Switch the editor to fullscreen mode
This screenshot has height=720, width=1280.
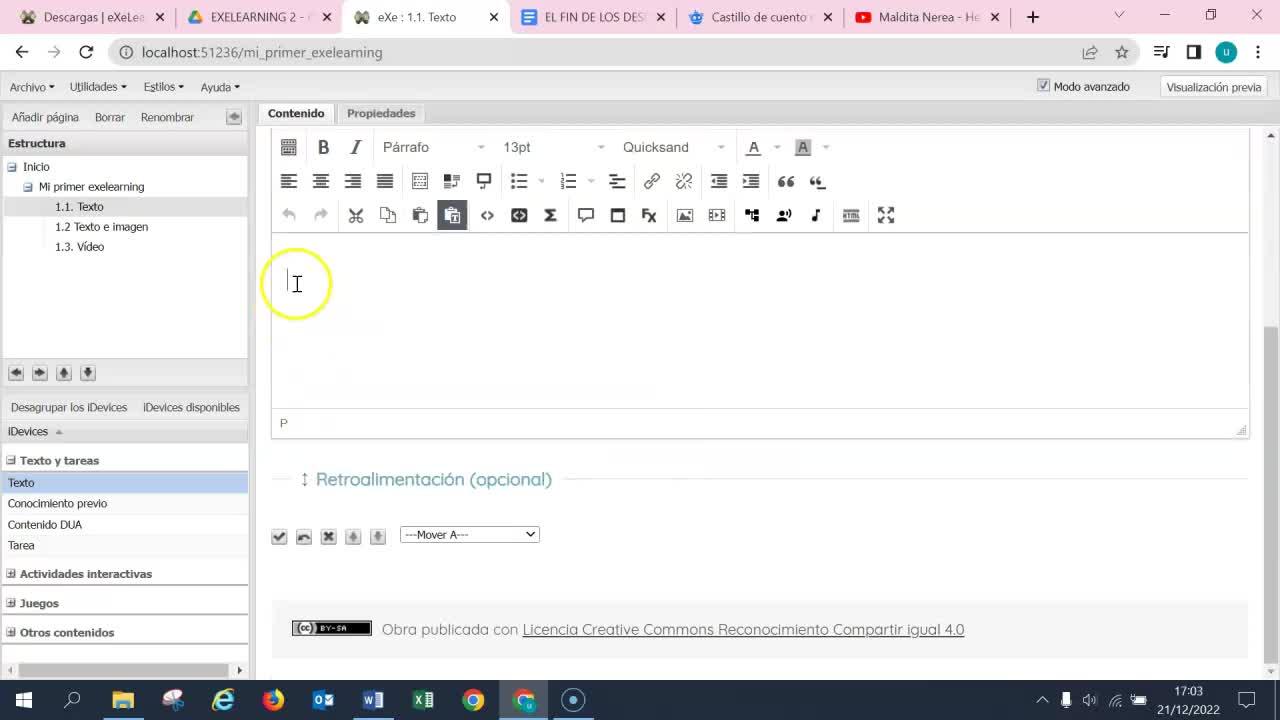886,215
